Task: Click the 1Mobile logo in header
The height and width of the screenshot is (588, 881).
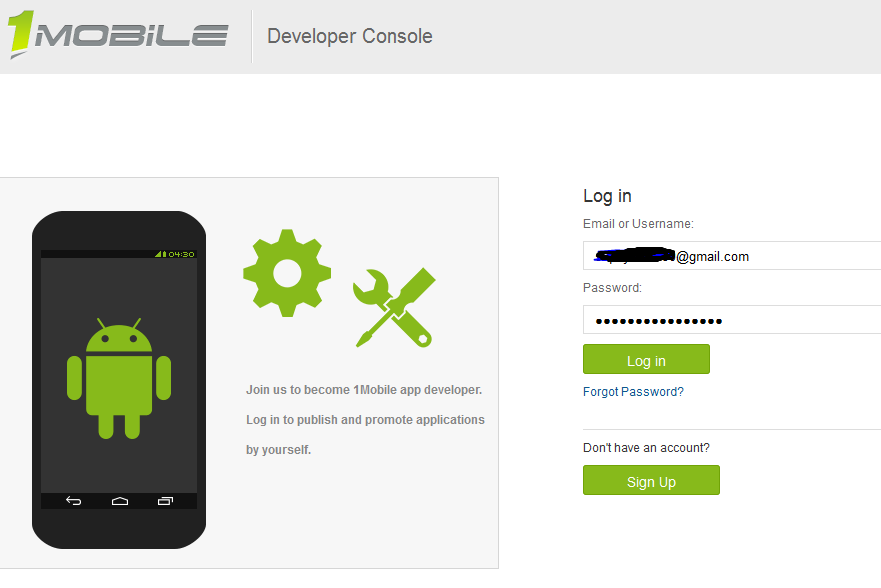Action: click(x=117, y=34)
